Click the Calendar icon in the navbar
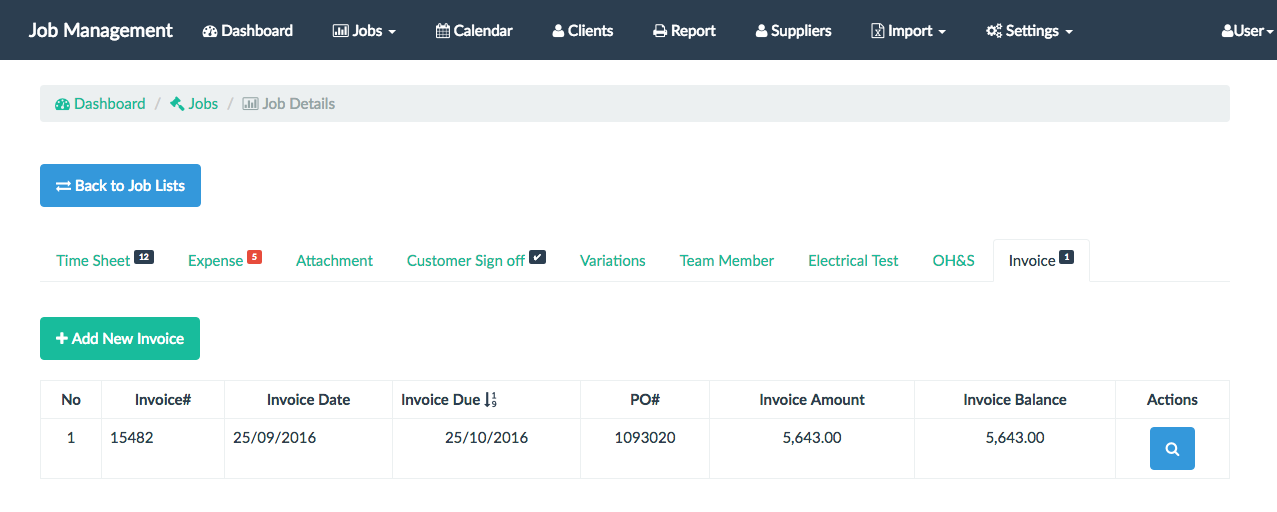Image resolution: width=1277 pixels, height=512 pixels. click(x=443, y=31)
